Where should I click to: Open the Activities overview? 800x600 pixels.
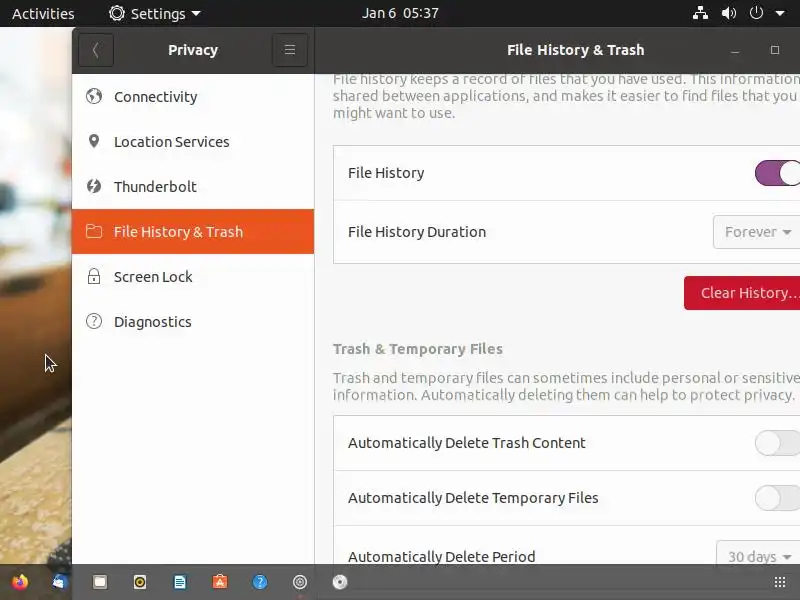click(x=43, y=13)
